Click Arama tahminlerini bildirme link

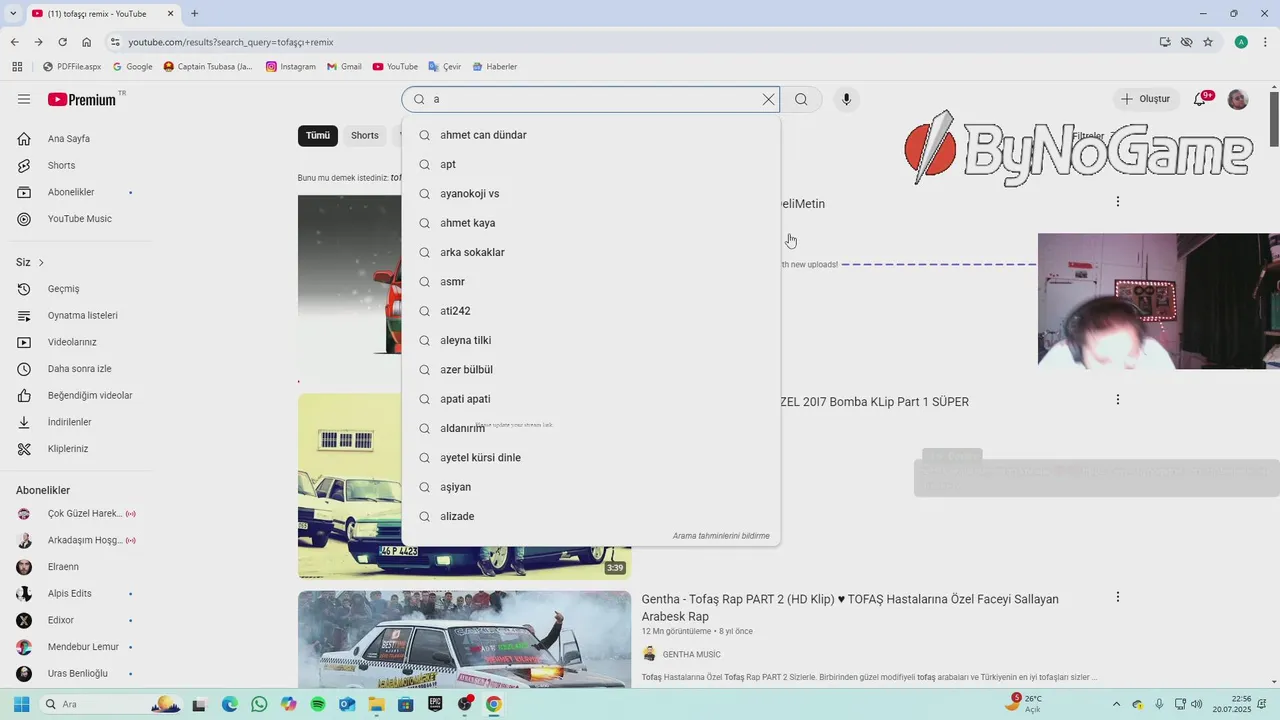pyautogui.click(x=721, y=536)
